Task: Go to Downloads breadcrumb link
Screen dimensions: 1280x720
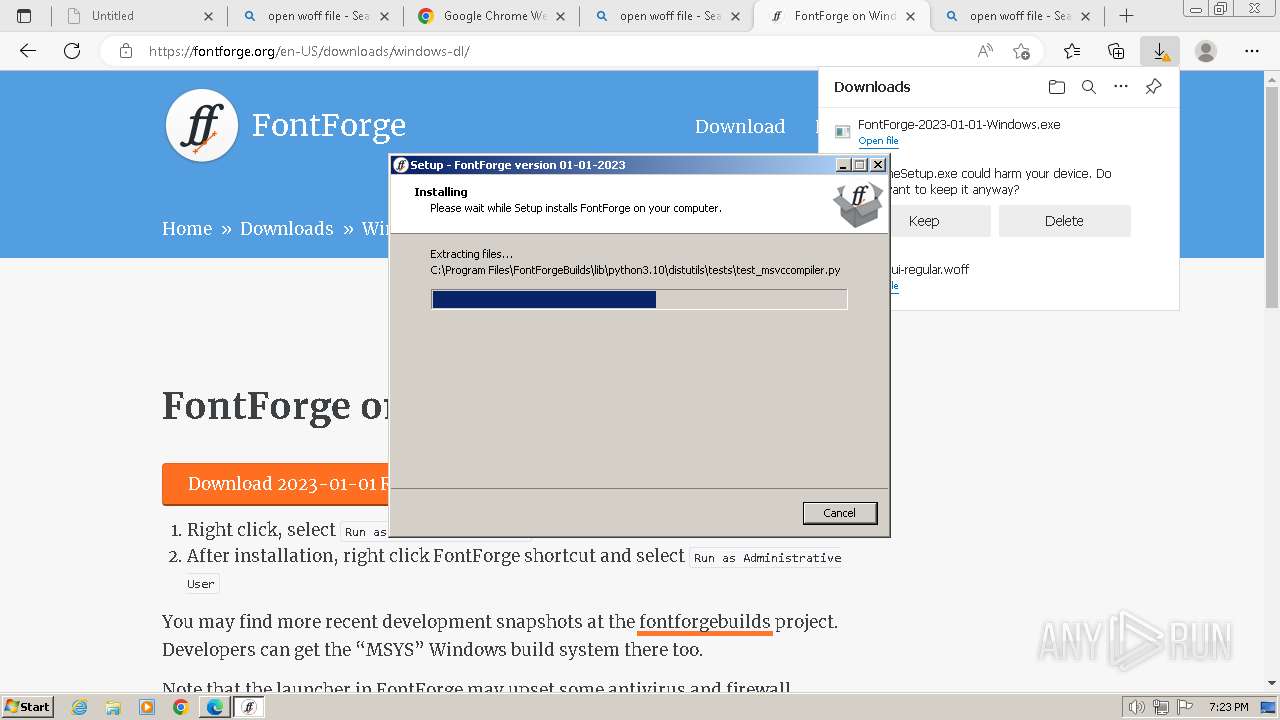Action: point(286,228)
